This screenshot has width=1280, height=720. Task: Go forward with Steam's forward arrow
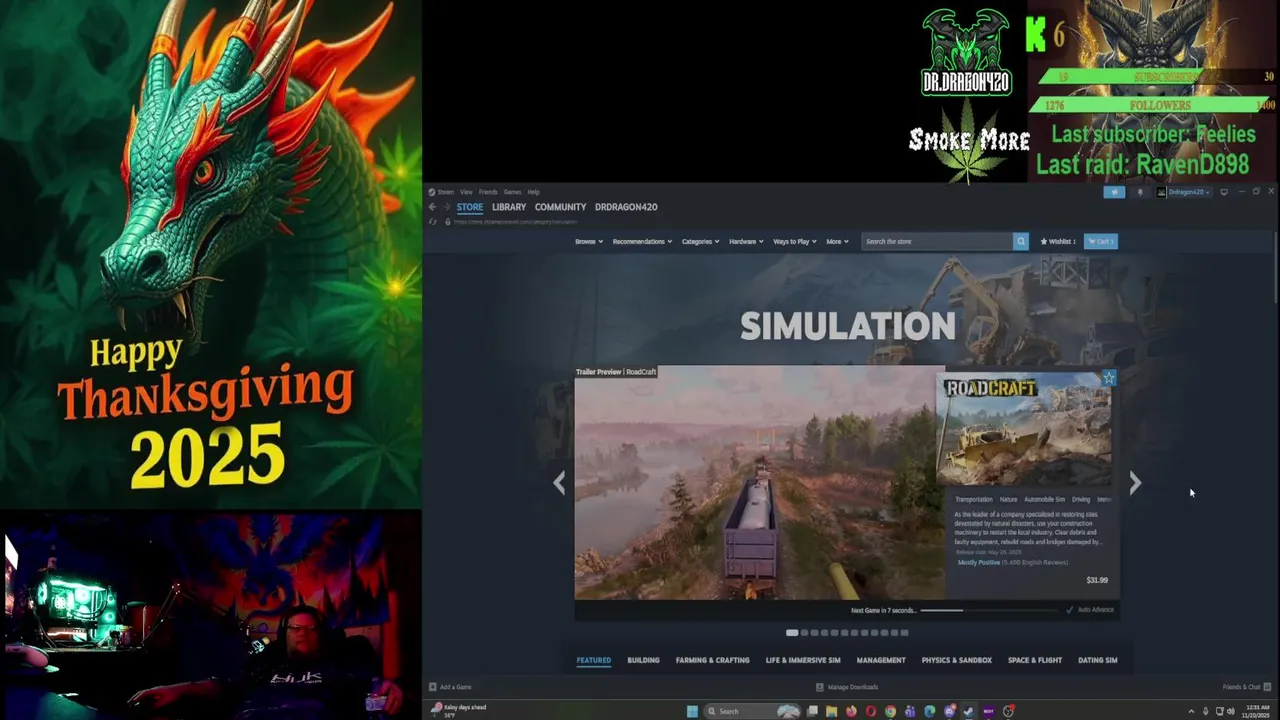click(x=446, y=207)
